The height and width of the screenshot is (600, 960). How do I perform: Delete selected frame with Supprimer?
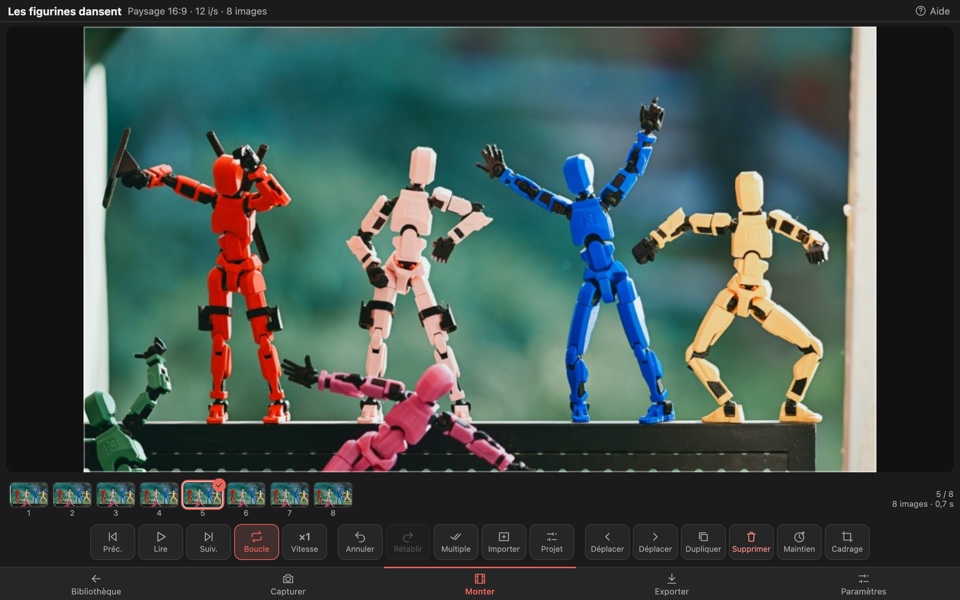[751, 542]
